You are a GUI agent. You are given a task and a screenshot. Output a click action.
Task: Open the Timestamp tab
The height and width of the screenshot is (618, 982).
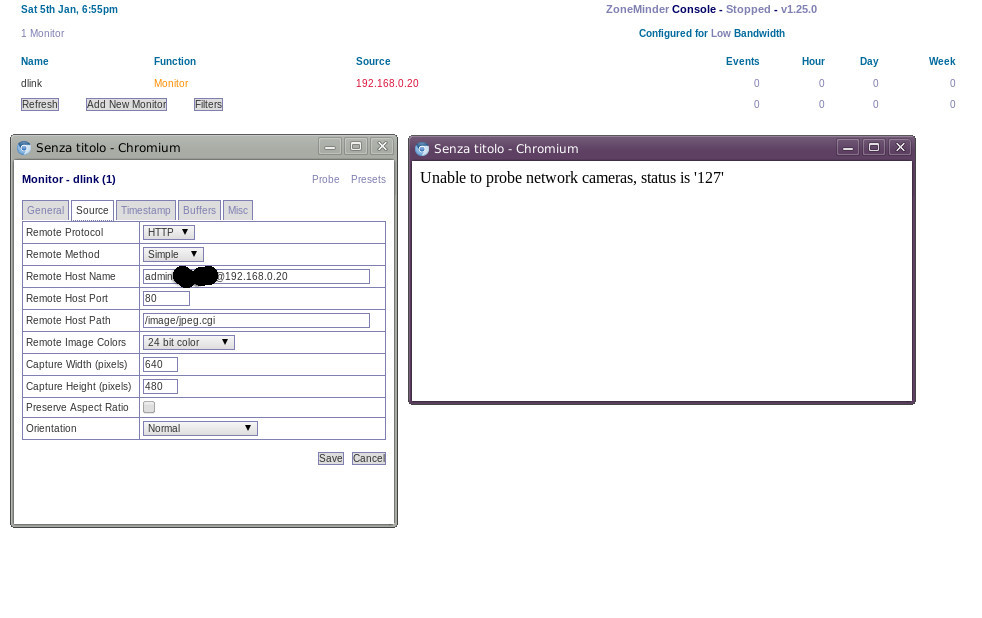click(145, 210)
